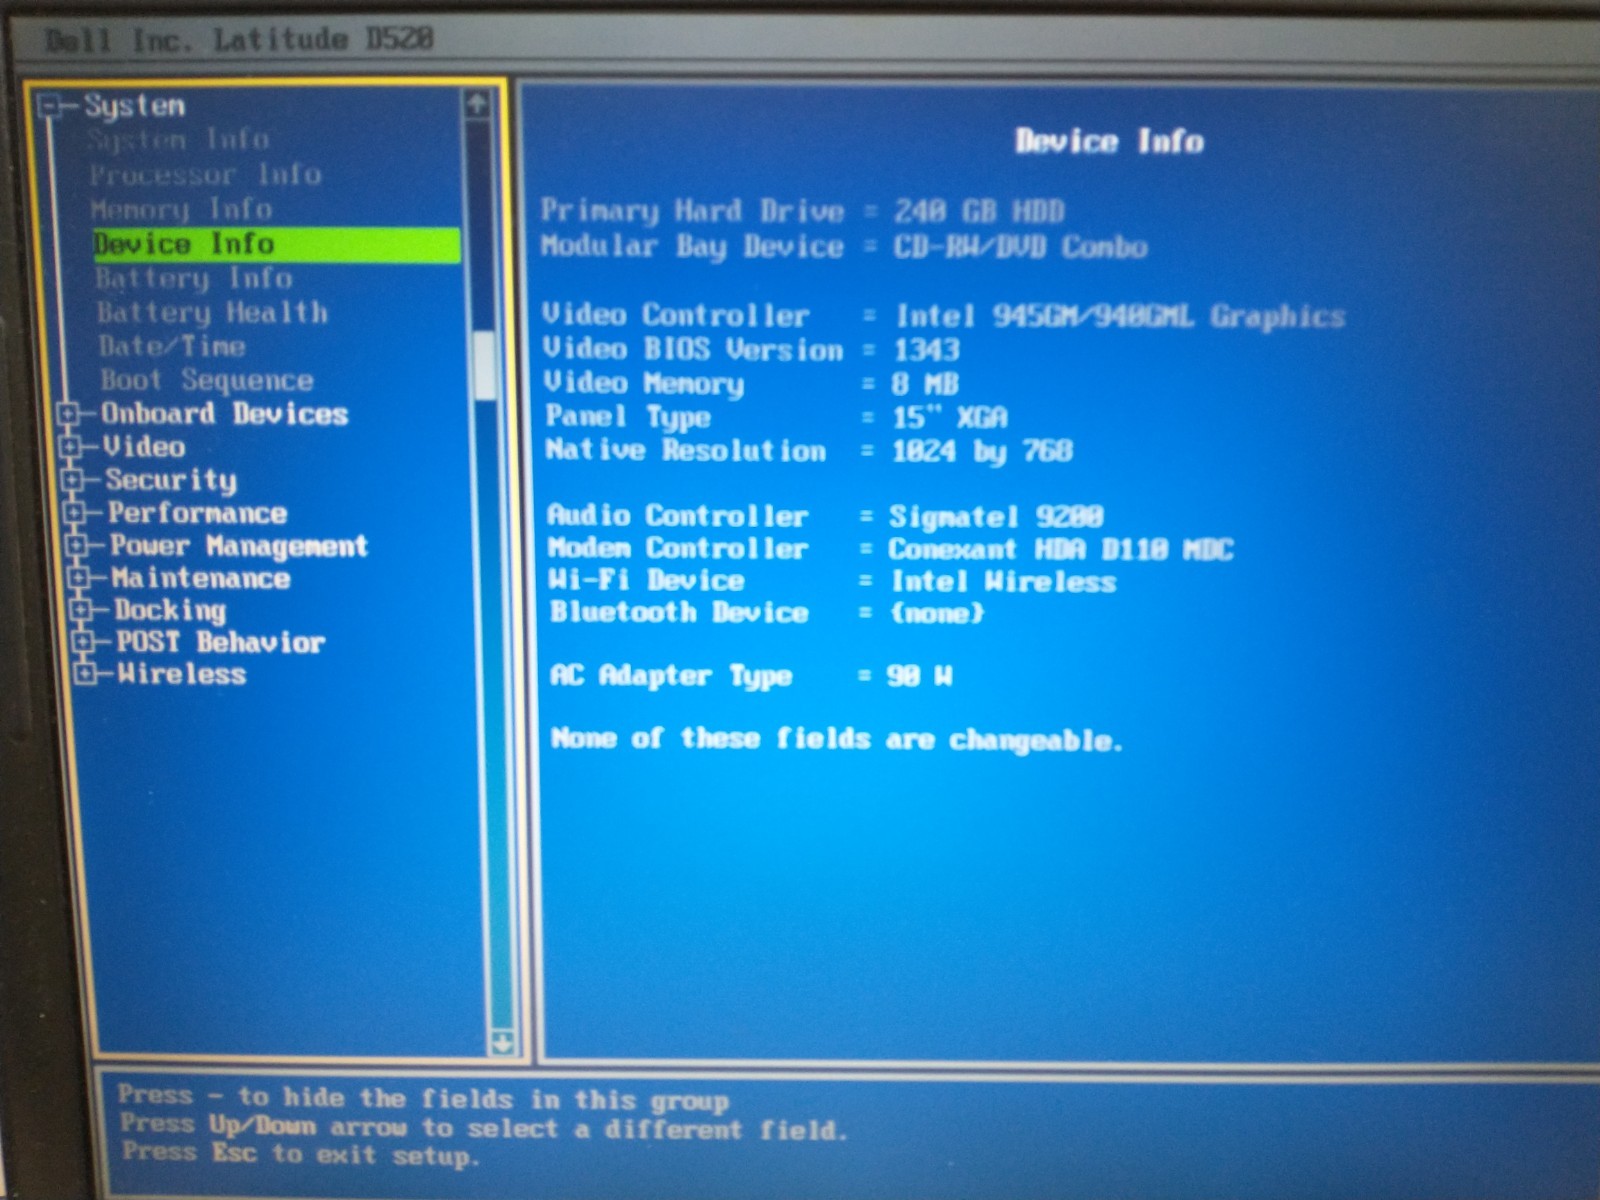Click 'None of these fields are changeable' note
Viewport: 1600px width, 1200px height.
(836, 740)
